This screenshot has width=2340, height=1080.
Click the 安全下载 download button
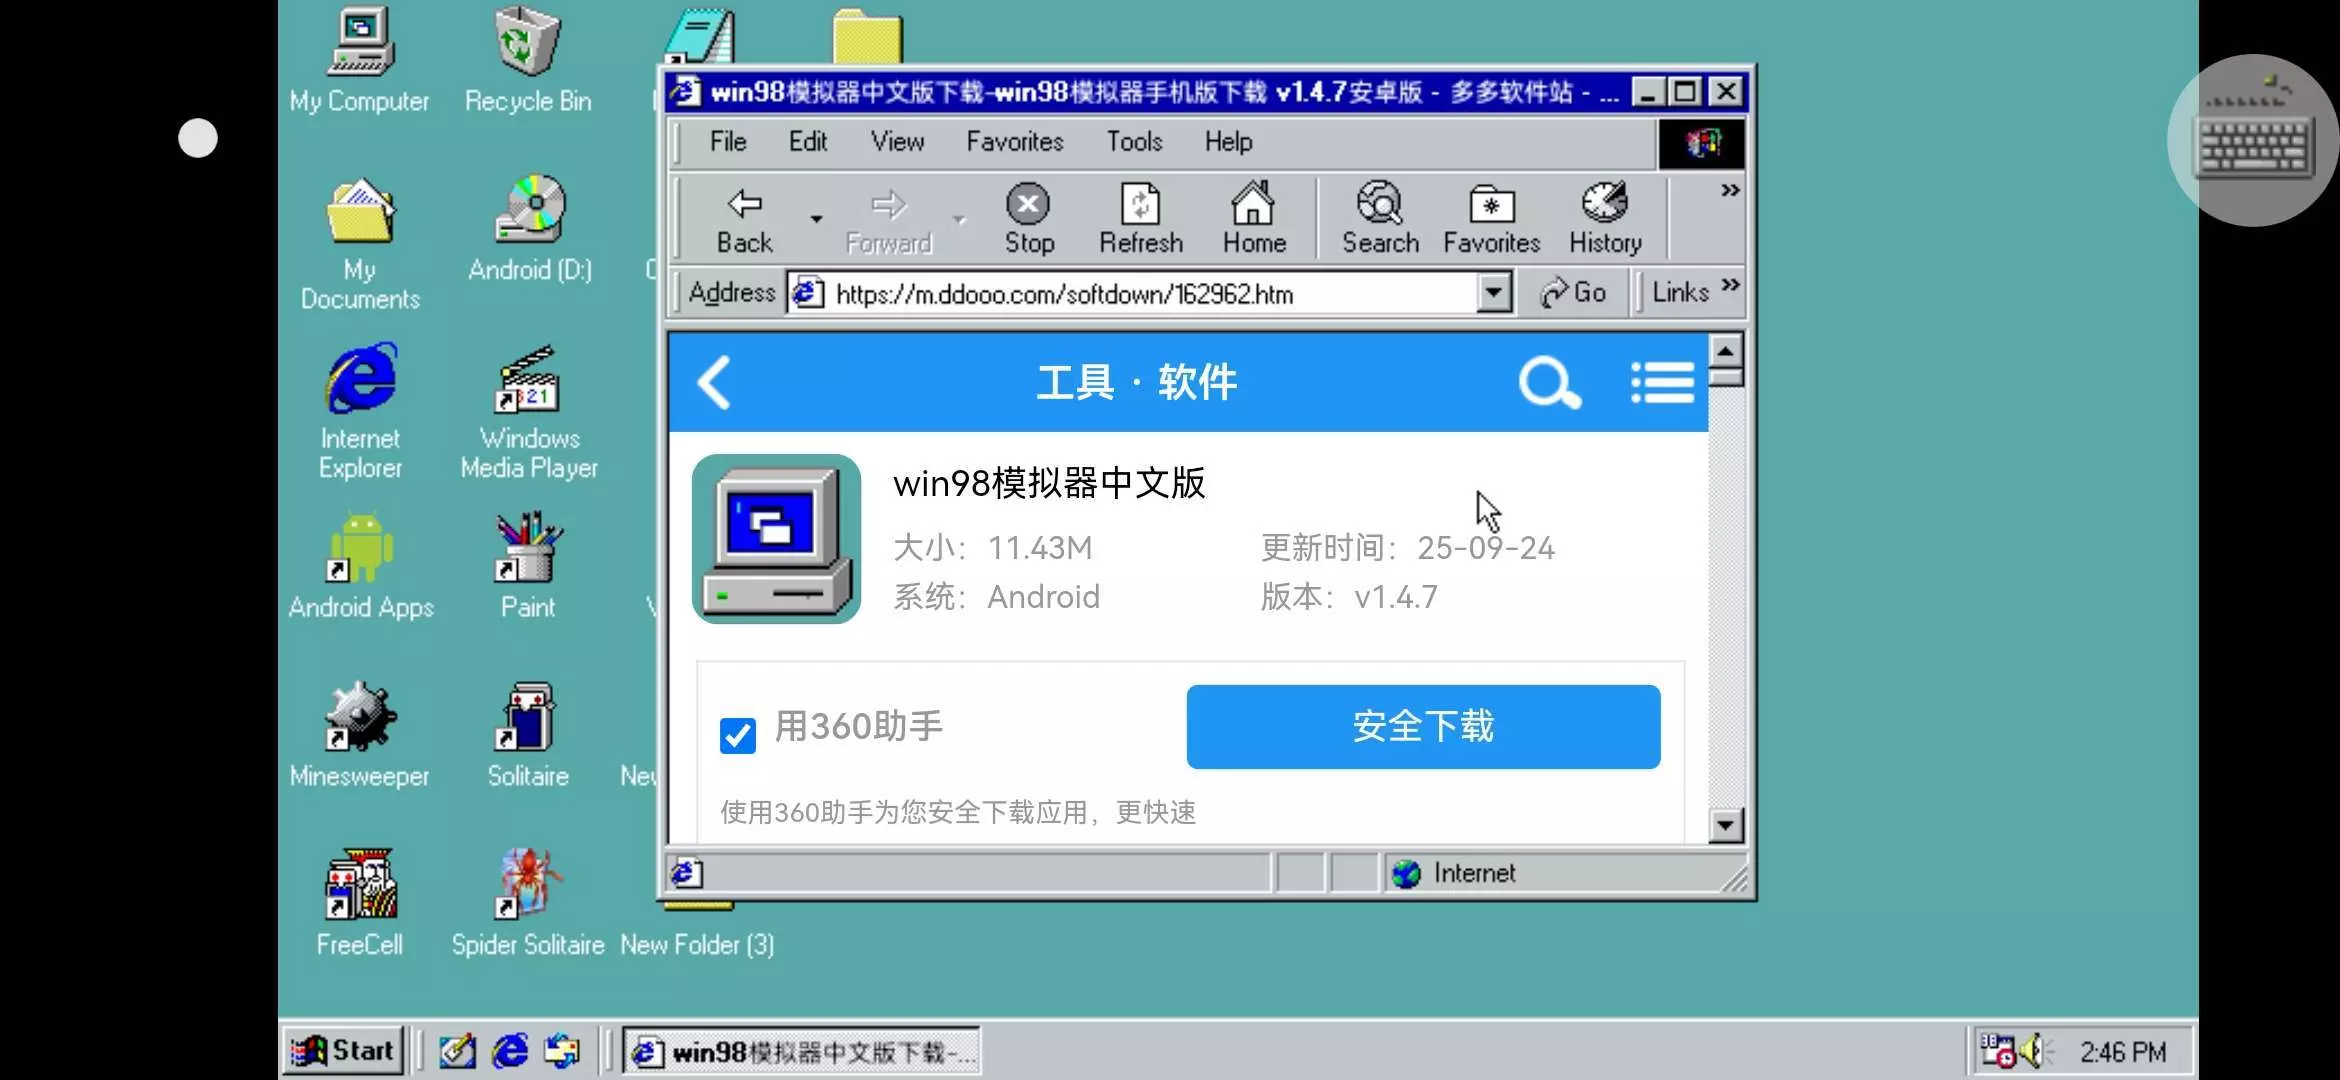click(x=1422, y=727)
